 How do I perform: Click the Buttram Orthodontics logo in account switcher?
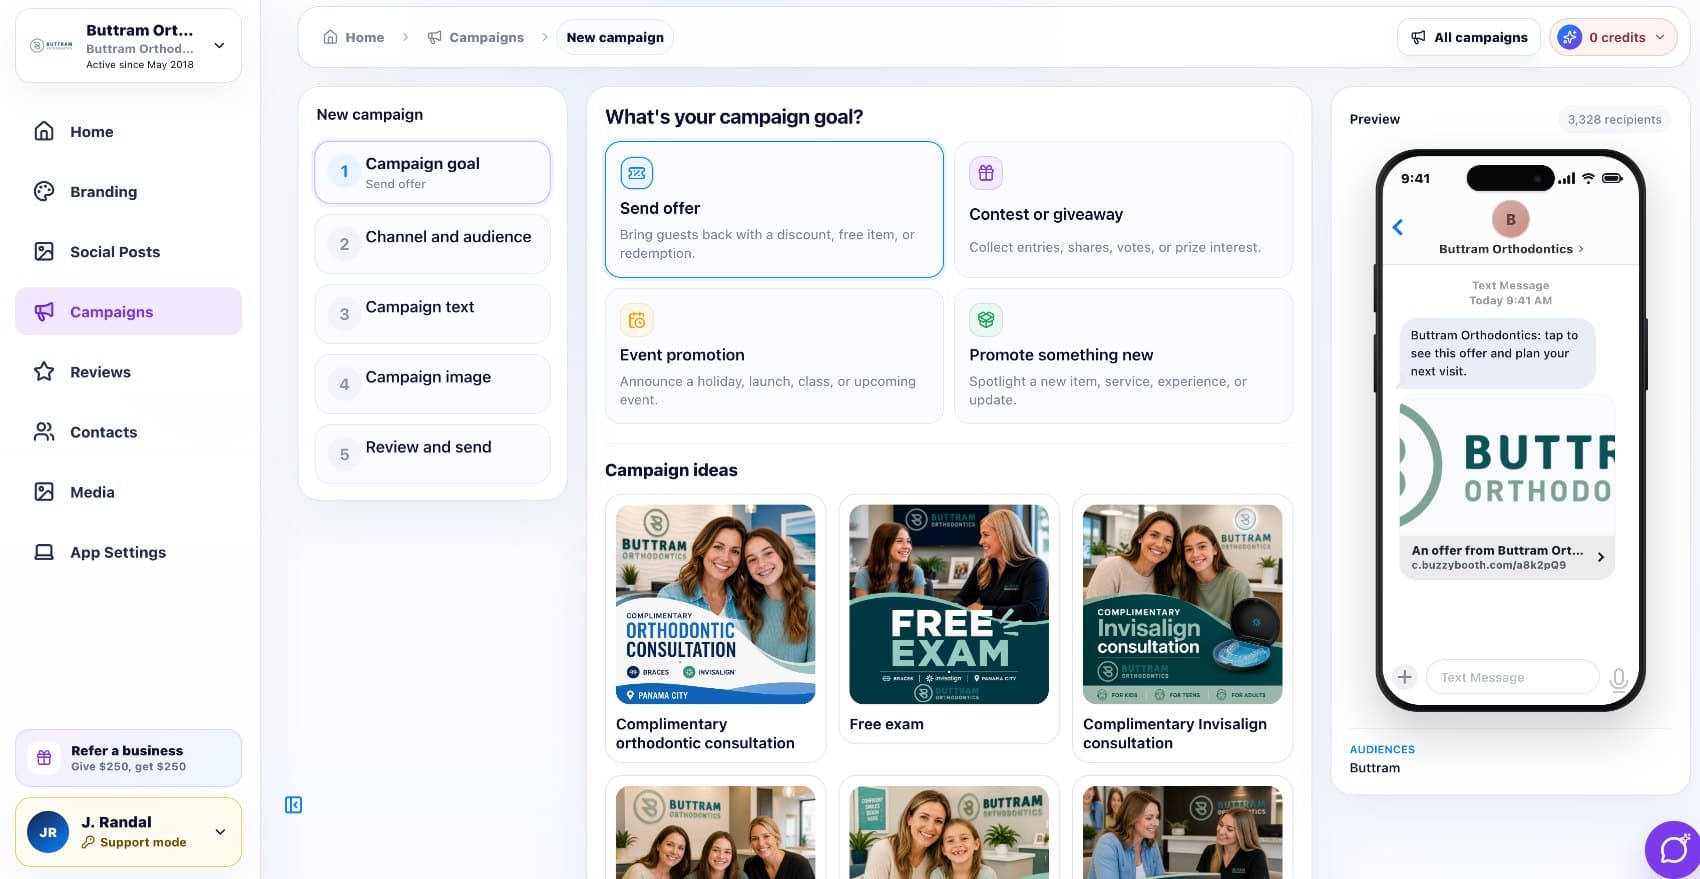click(x=52, y=45)
